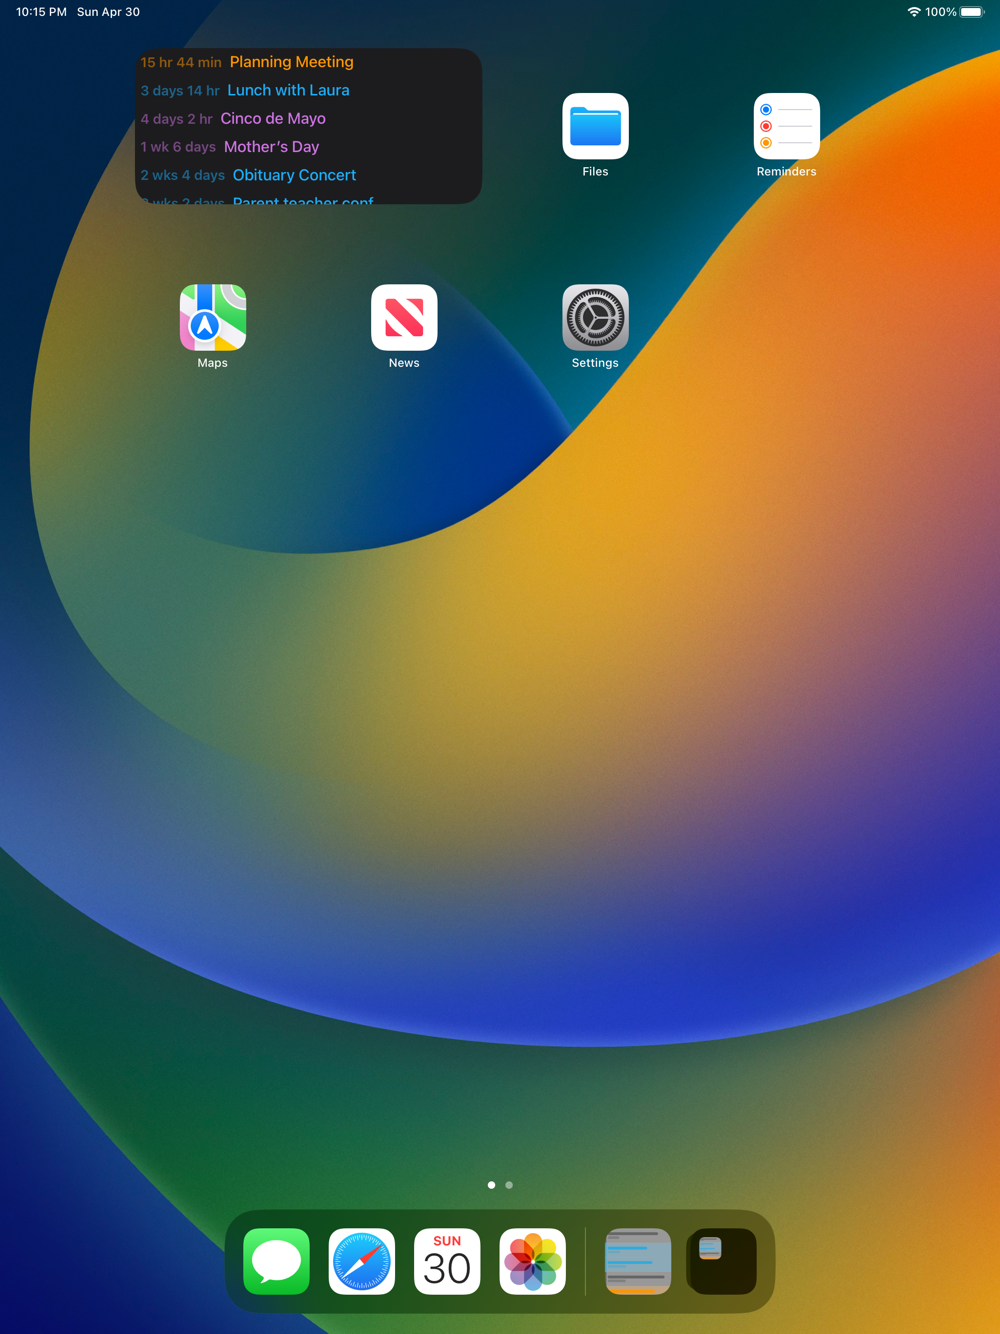
Task: Tap the Planning Meeting event
Action: pos(292,62)
